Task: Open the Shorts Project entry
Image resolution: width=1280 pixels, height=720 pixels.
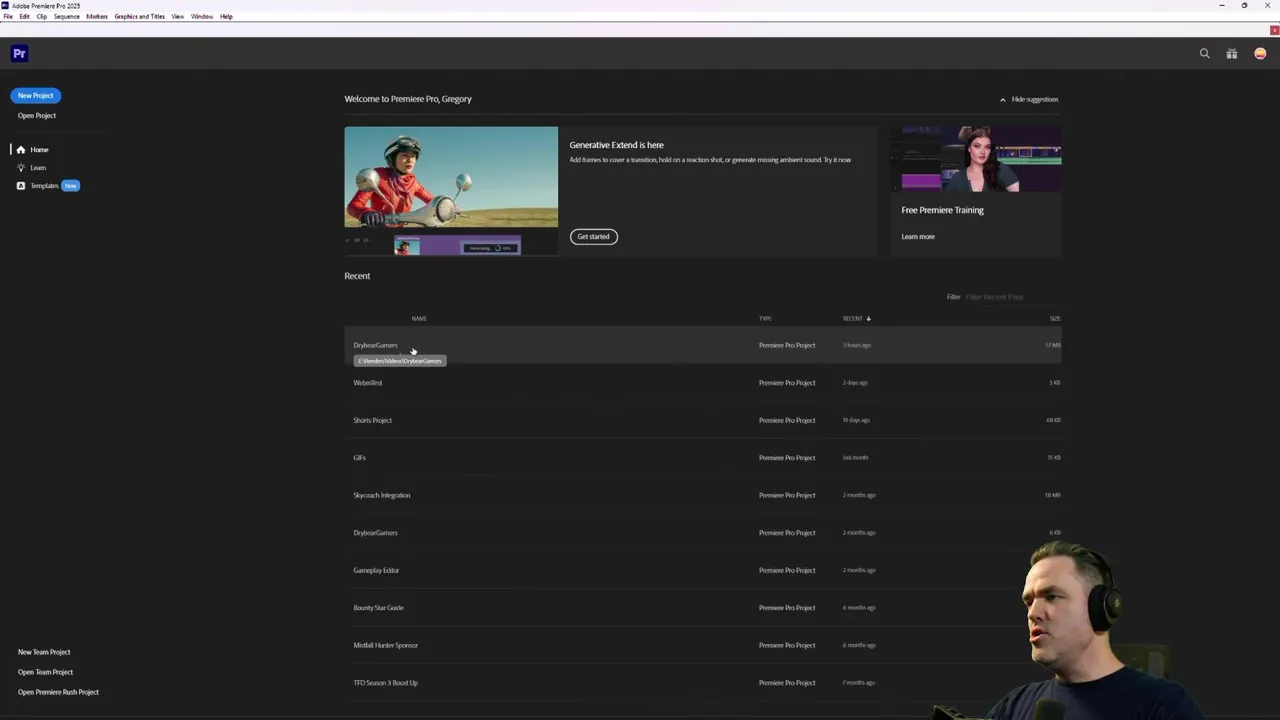Action: (703, 420)
